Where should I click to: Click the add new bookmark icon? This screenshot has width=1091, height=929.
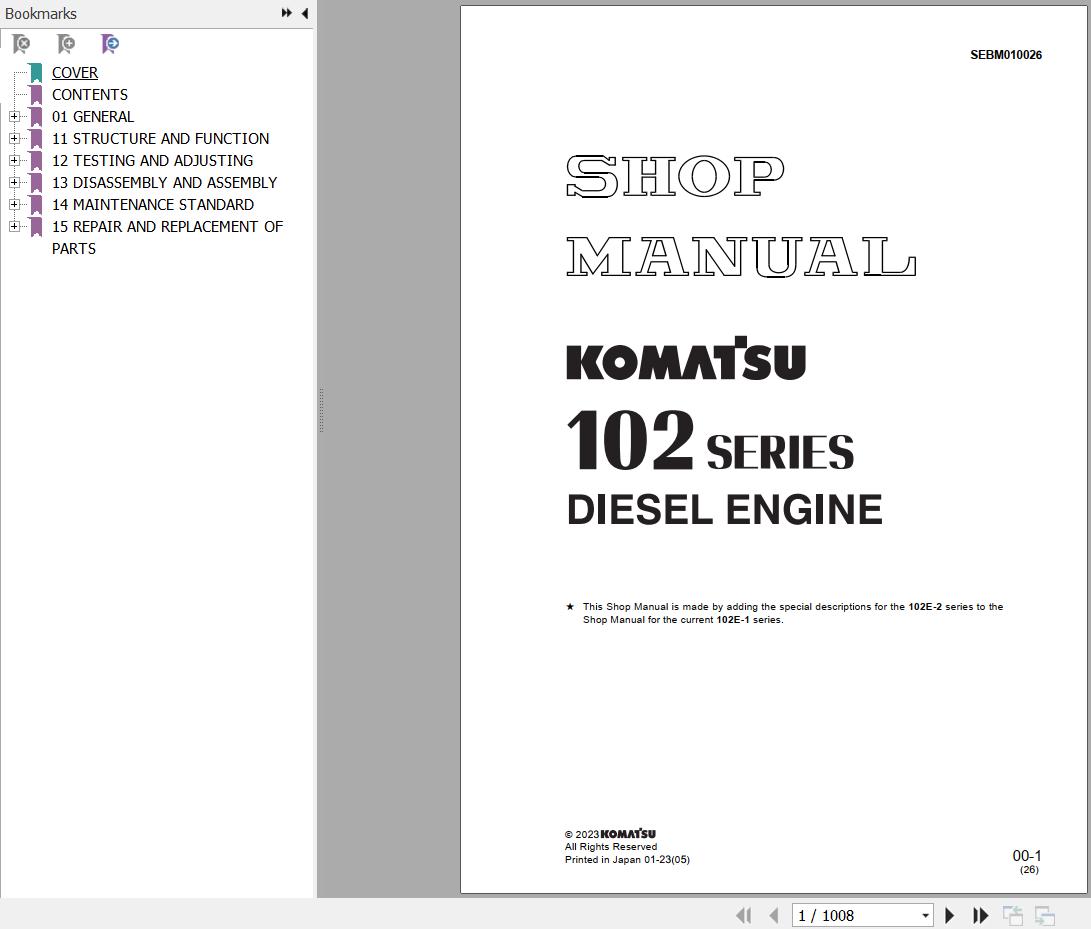pyautogui.click(x=66, y=44)
